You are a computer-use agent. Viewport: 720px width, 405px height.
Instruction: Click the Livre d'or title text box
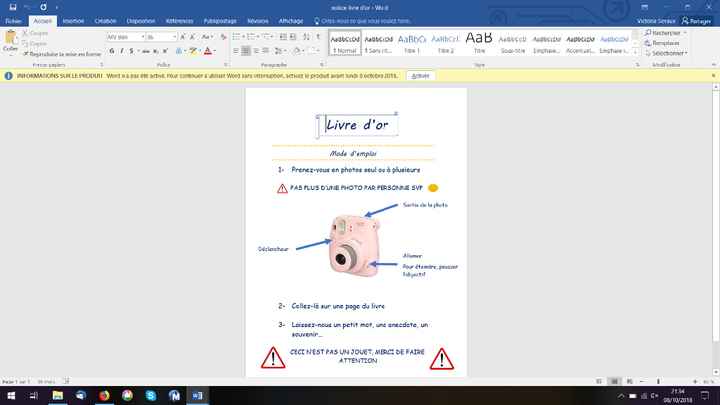click(x=357, y=125)
